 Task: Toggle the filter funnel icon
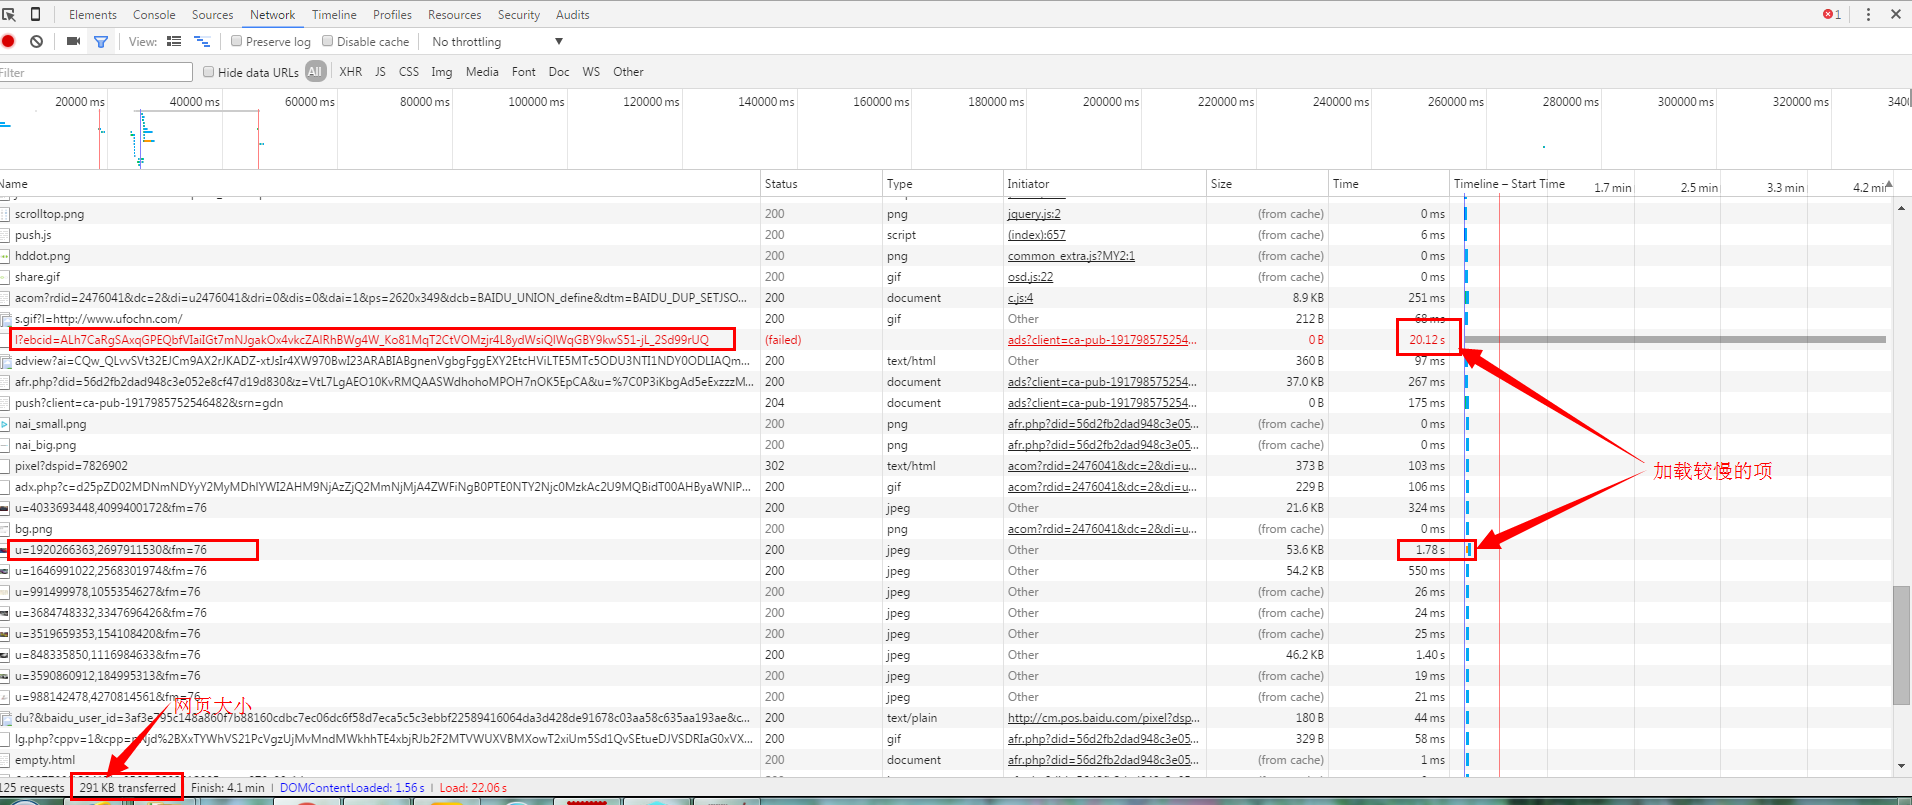tap(101, 41)
